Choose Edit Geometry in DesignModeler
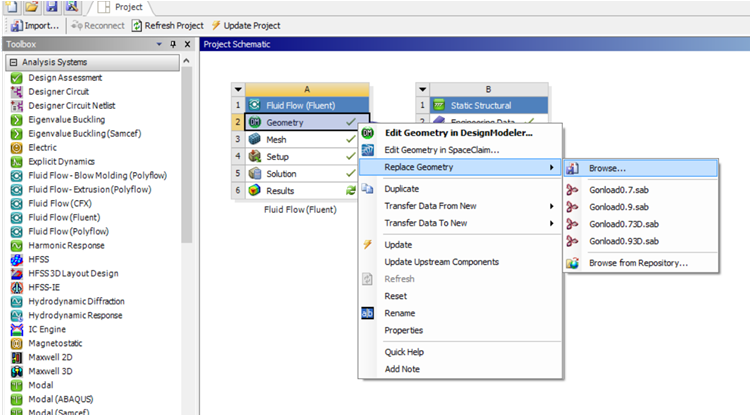751x416 pixels. (460, 133)
